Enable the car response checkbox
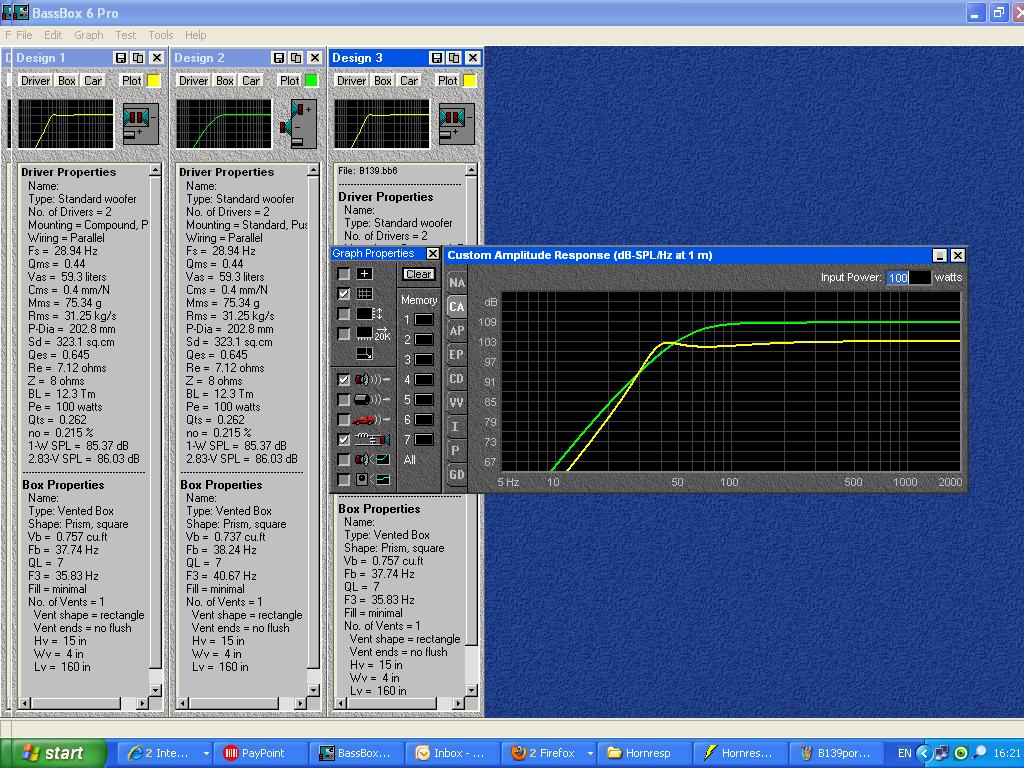Image resolution: width=1024 pixels, height=768 pixels. point(344,420)
